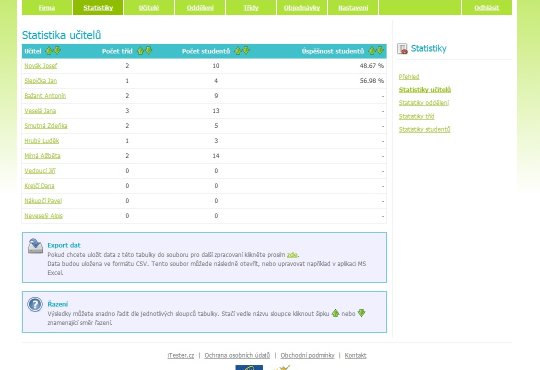The image size is (540, 370).
Task: Click the Export dat heading
Action: coord(64,245)
